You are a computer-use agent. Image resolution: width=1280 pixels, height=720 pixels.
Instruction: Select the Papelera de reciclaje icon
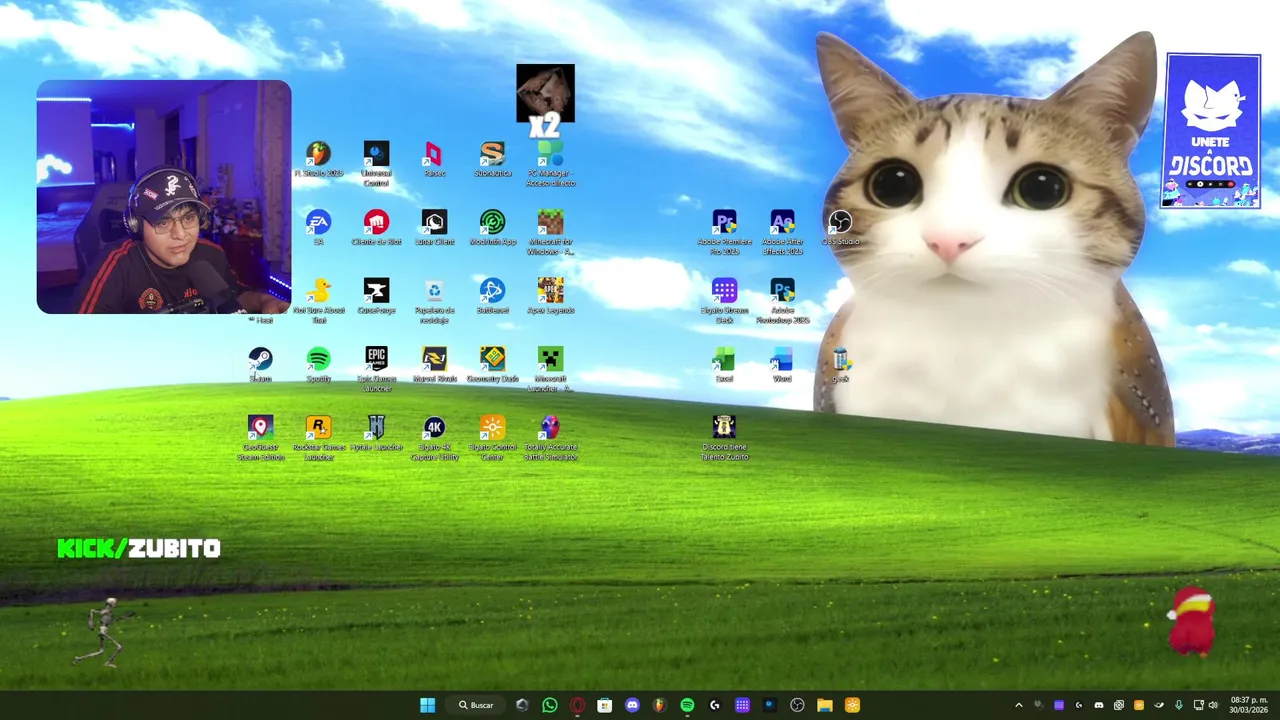pyautogui.click(x=434, y=301)
